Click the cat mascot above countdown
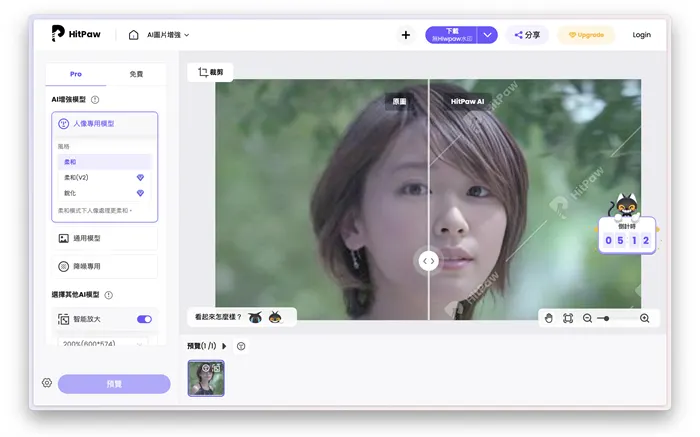The height and width of the screenshot is (437, 700). pos(625,206)
